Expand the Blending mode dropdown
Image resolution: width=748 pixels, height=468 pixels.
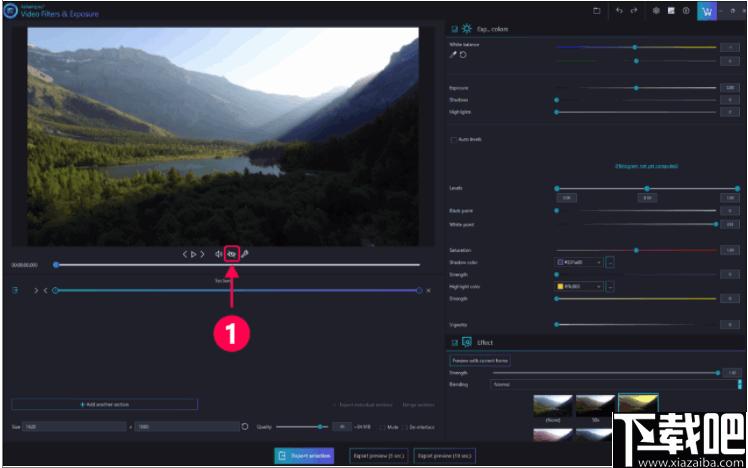(x=615, y=384)
